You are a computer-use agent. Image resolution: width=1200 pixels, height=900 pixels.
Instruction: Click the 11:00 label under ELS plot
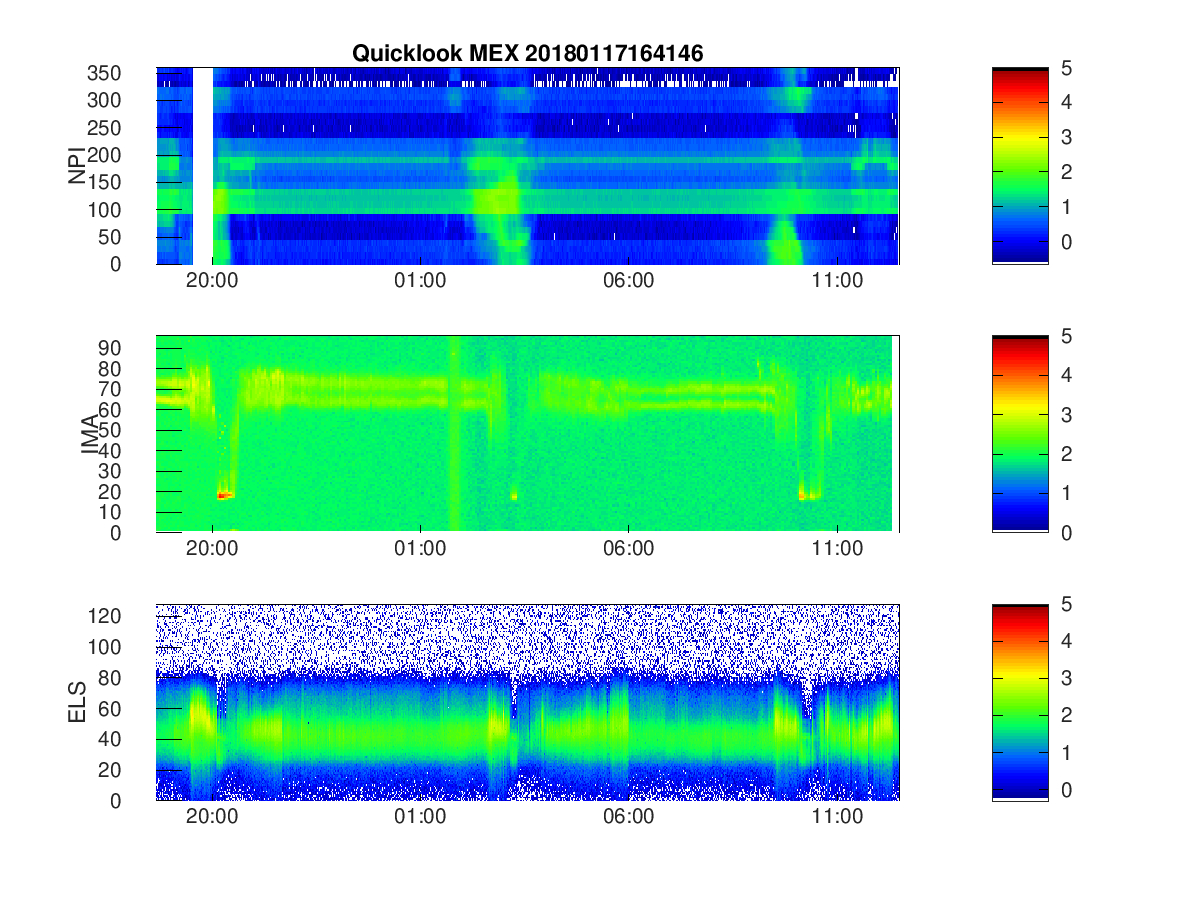(x=836, y=818)
